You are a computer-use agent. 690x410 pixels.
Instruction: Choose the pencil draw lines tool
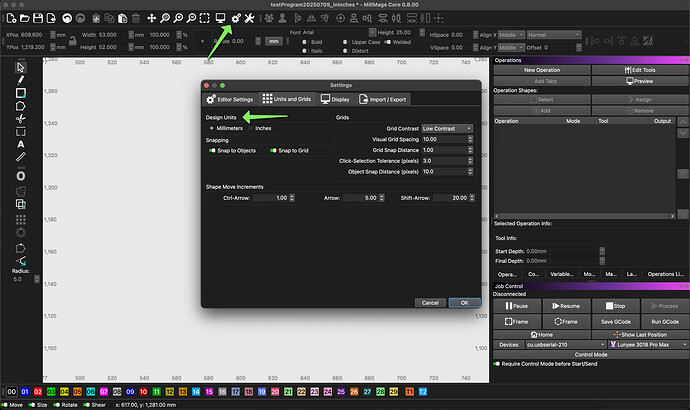coord(21,79)
